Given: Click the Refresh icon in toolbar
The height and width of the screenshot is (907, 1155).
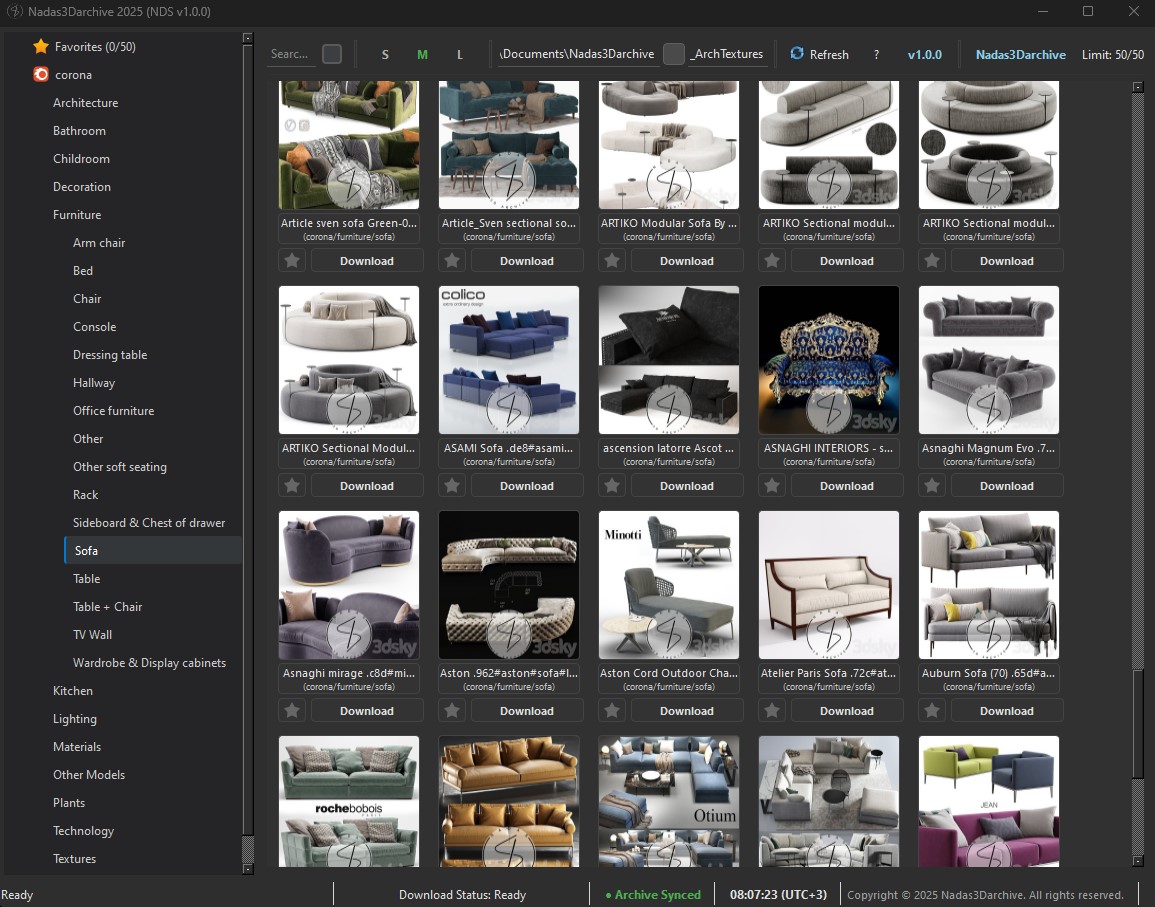Looking at the screenshot, I should pyautogui.click(x=797, y=54).
